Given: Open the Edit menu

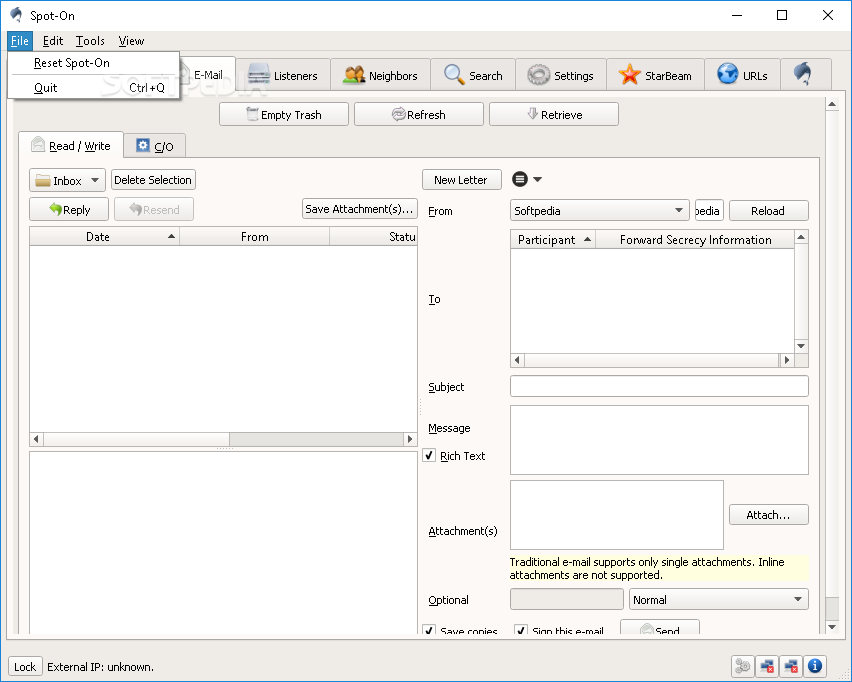Looking at the screenshot, I should (53, 41).
